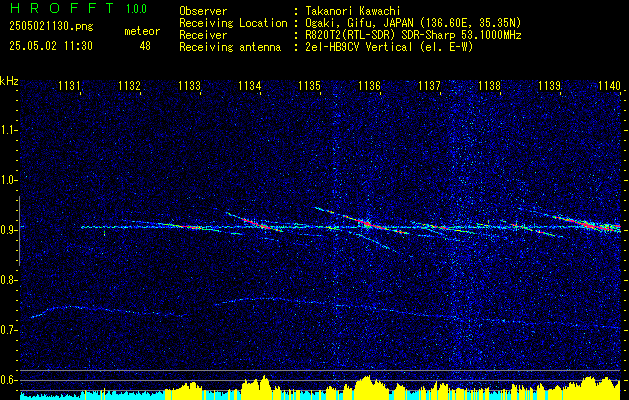Click the meteor label

click(142, 31)
